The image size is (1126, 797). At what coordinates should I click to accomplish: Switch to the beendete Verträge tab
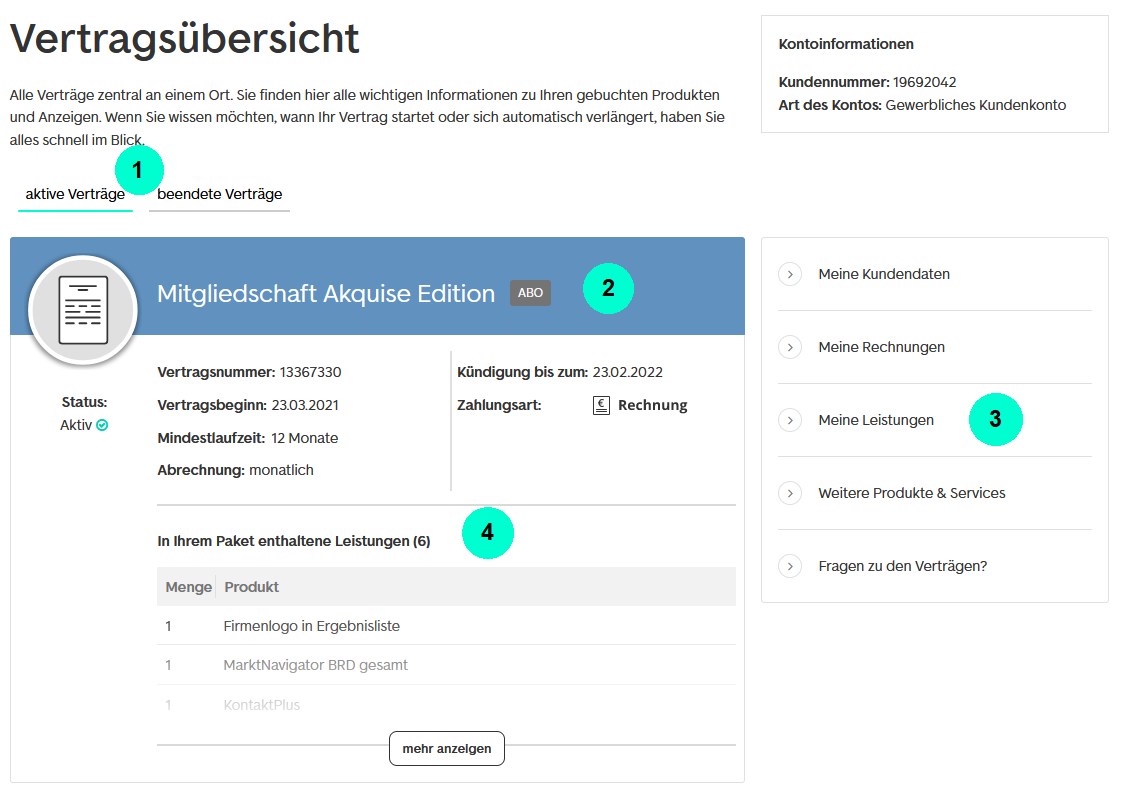tap(219, 194)
